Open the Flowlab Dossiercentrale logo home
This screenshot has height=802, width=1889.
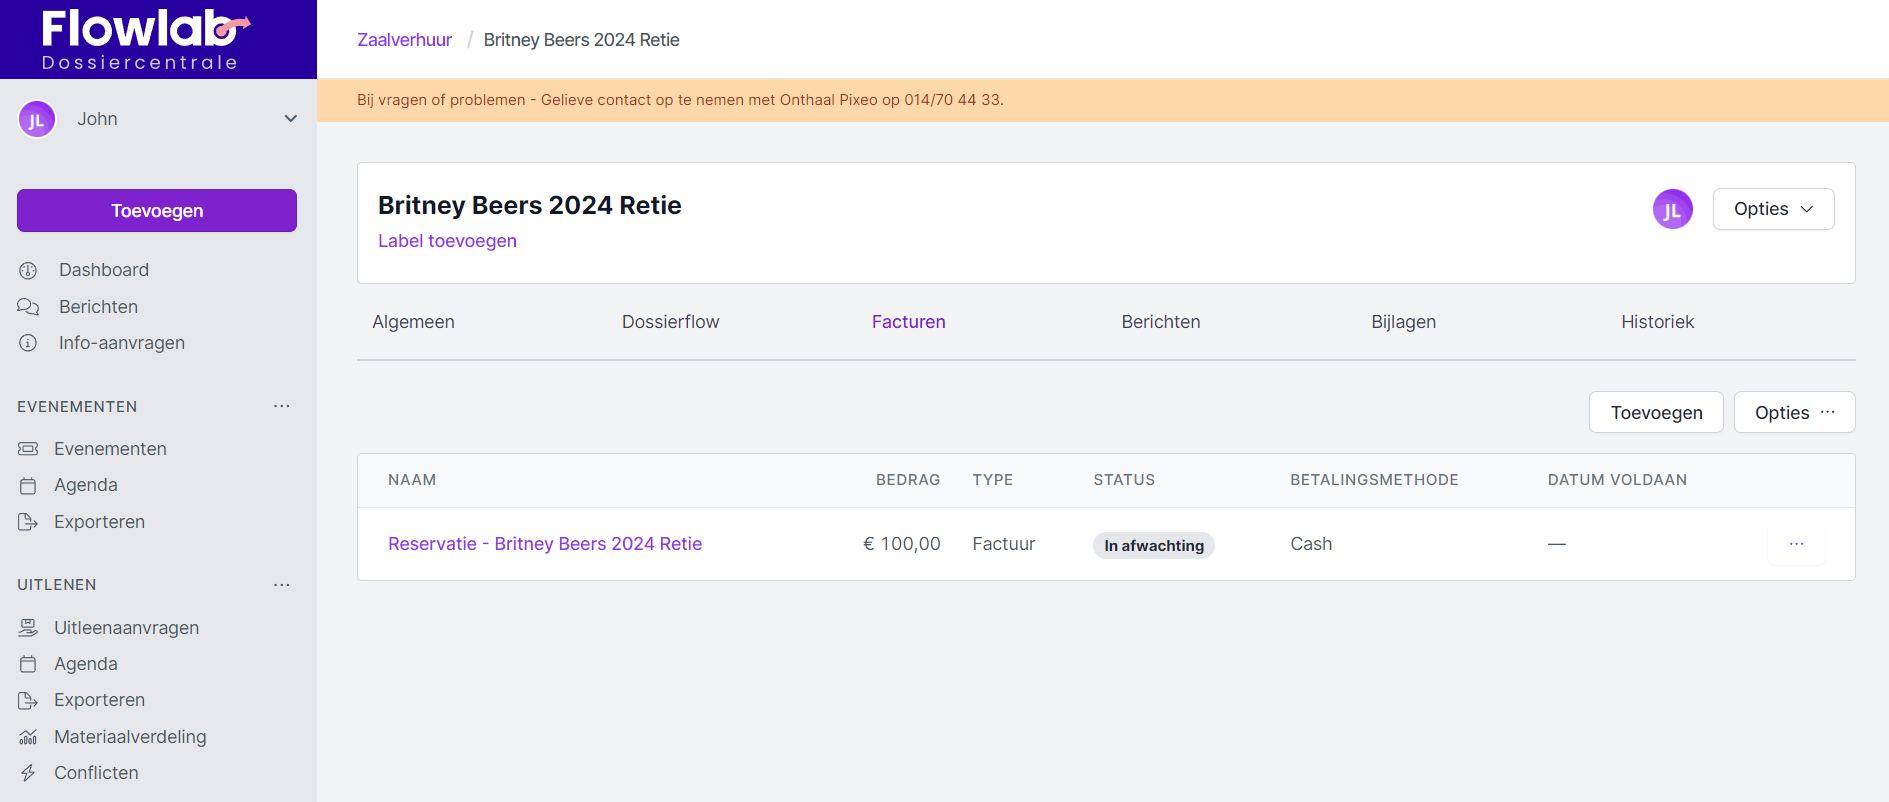click(x=145, y=40)
